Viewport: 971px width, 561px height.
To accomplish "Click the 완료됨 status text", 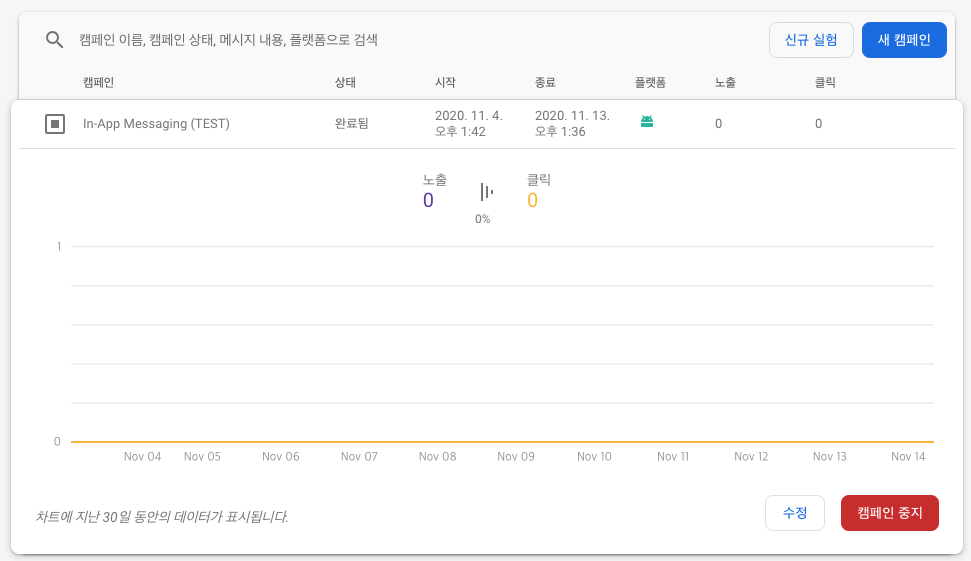I will click(352, 124).
